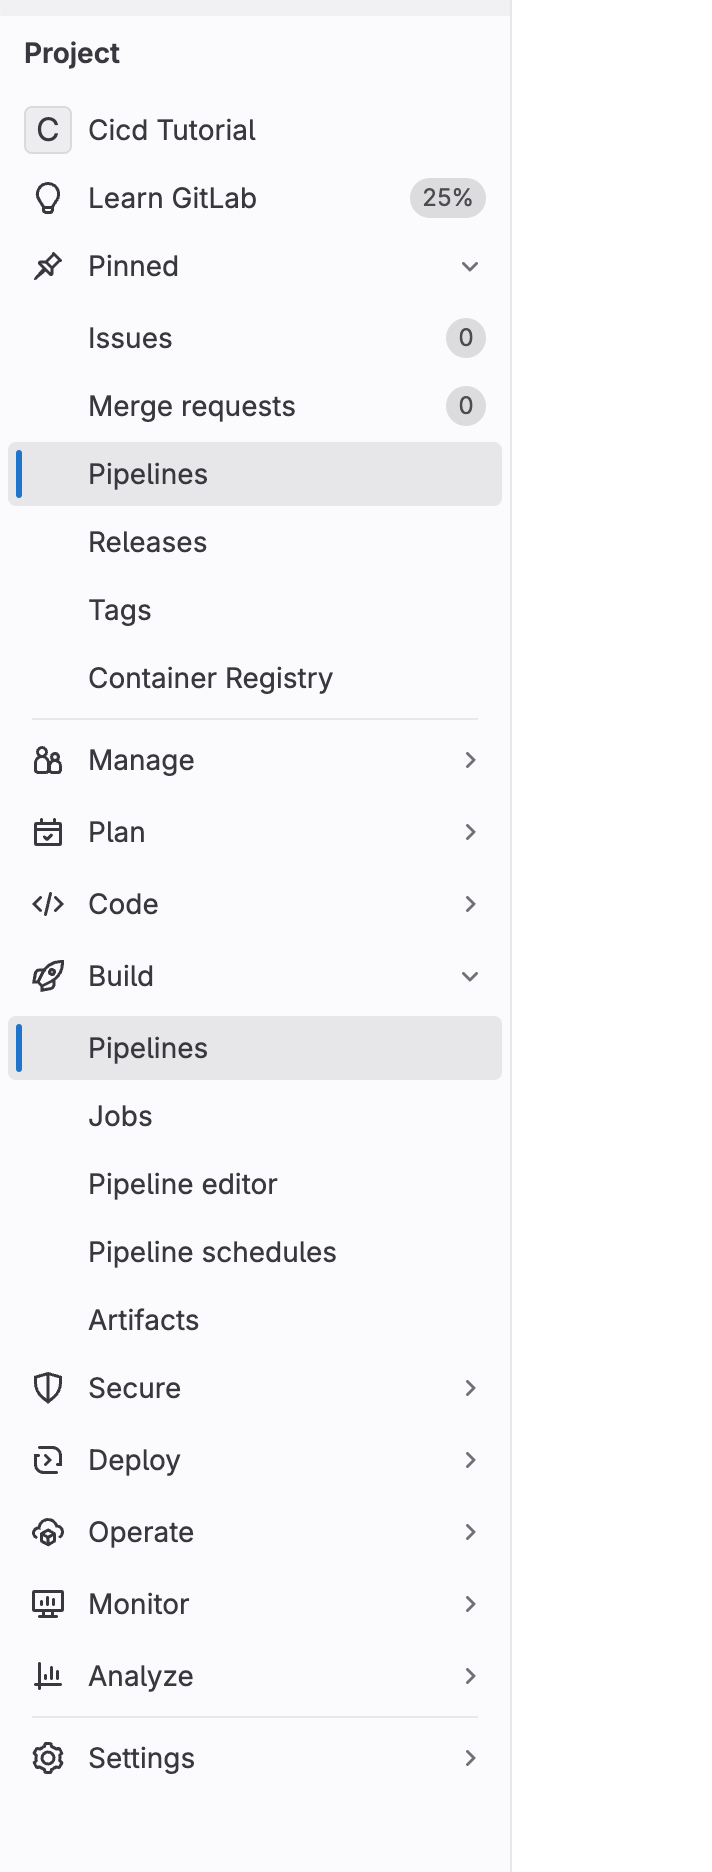Click the Learn GitLab lightbulb icon
Image resolution: width=712 pixels, height=1872 pixels.
47,197
